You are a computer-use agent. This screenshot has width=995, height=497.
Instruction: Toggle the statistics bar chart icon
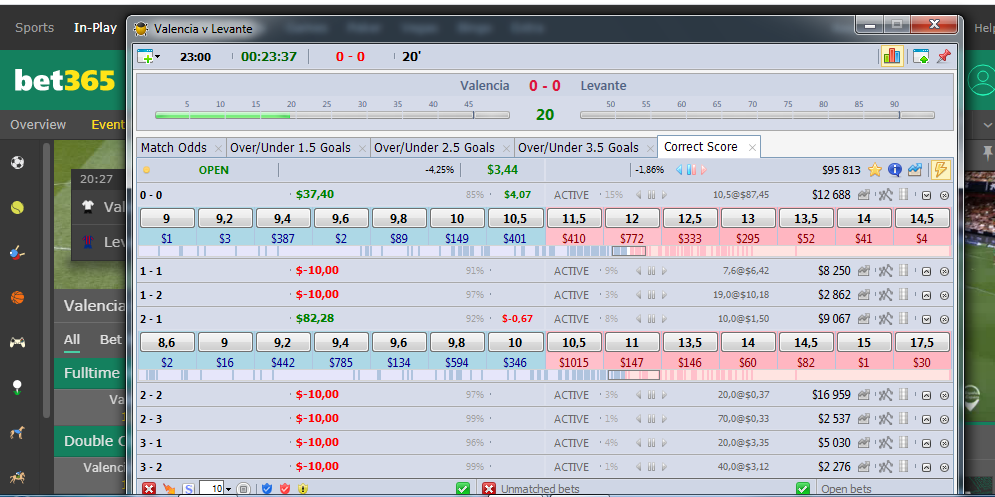click(892, 56)
